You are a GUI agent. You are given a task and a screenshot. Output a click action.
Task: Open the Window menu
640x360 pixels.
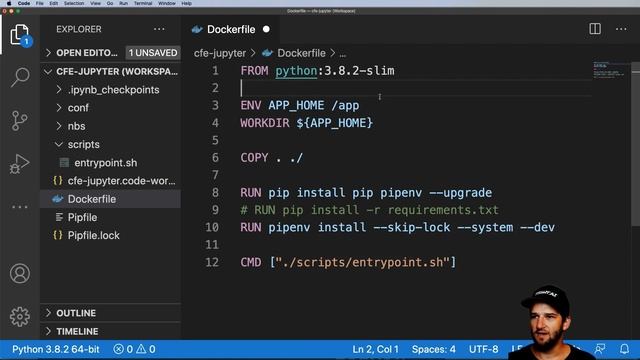coord(167,3)
